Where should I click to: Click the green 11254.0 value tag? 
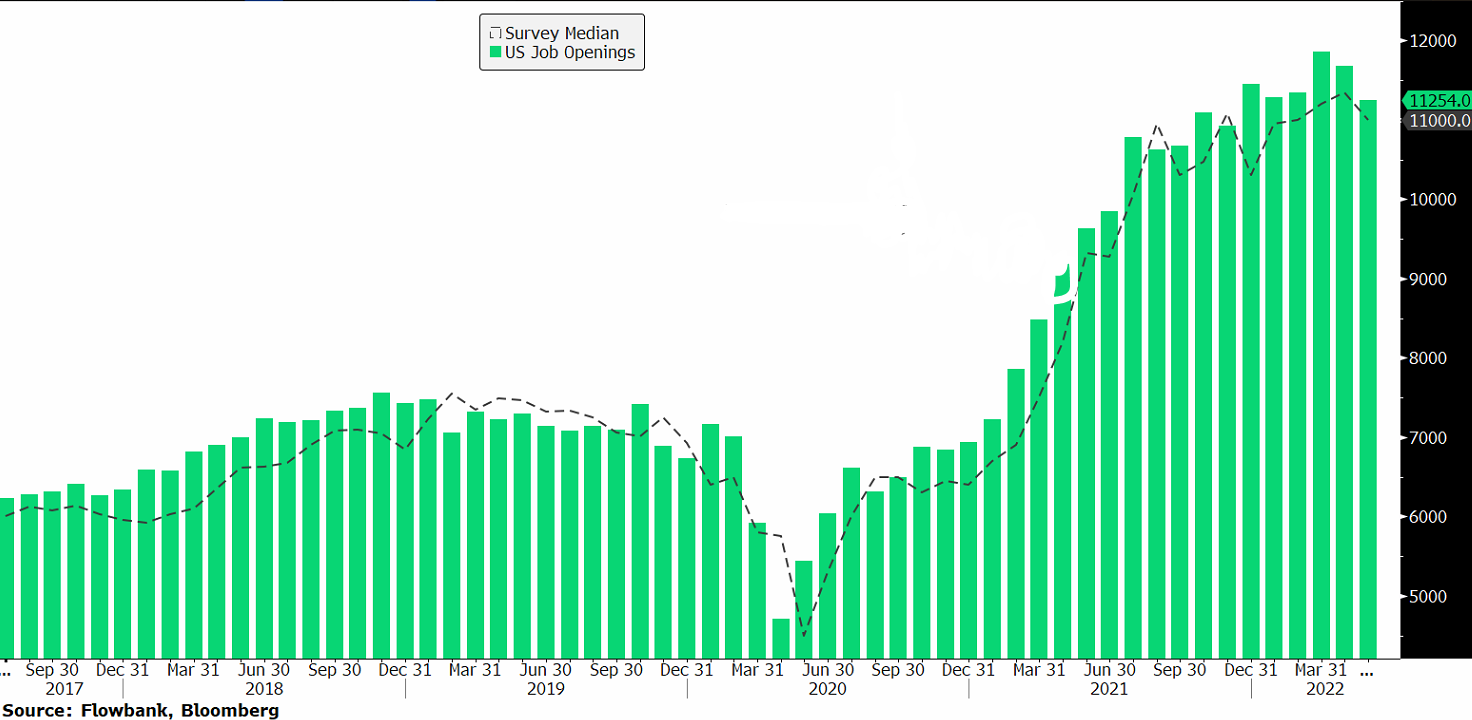1438,100
